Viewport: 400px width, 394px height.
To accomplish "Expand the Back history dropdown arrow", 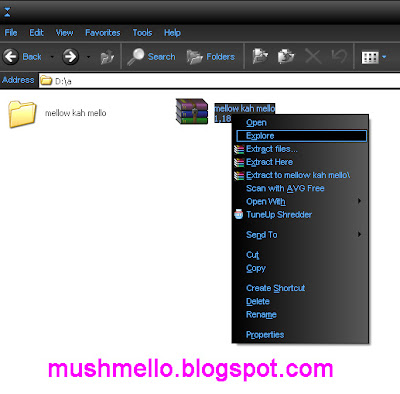I will [52, 57].
